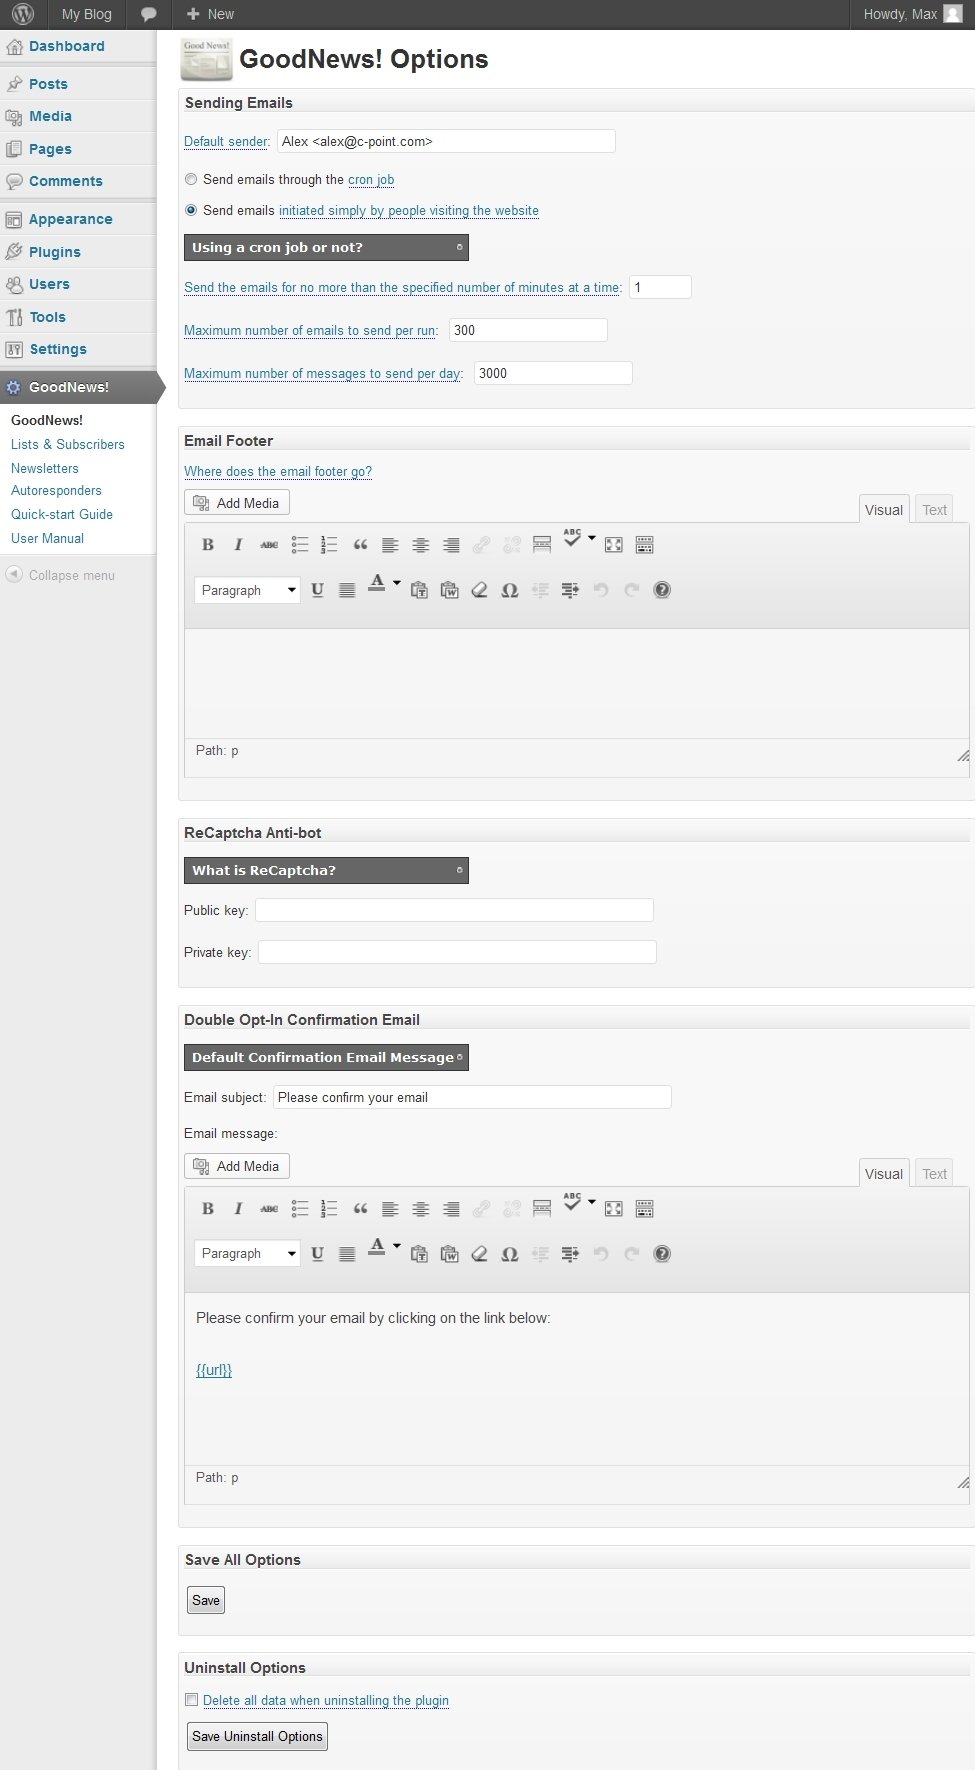975x1770 pixels.
Task: Toggle bold in the confirmation email editor
Action: [x=208, y=1209]
